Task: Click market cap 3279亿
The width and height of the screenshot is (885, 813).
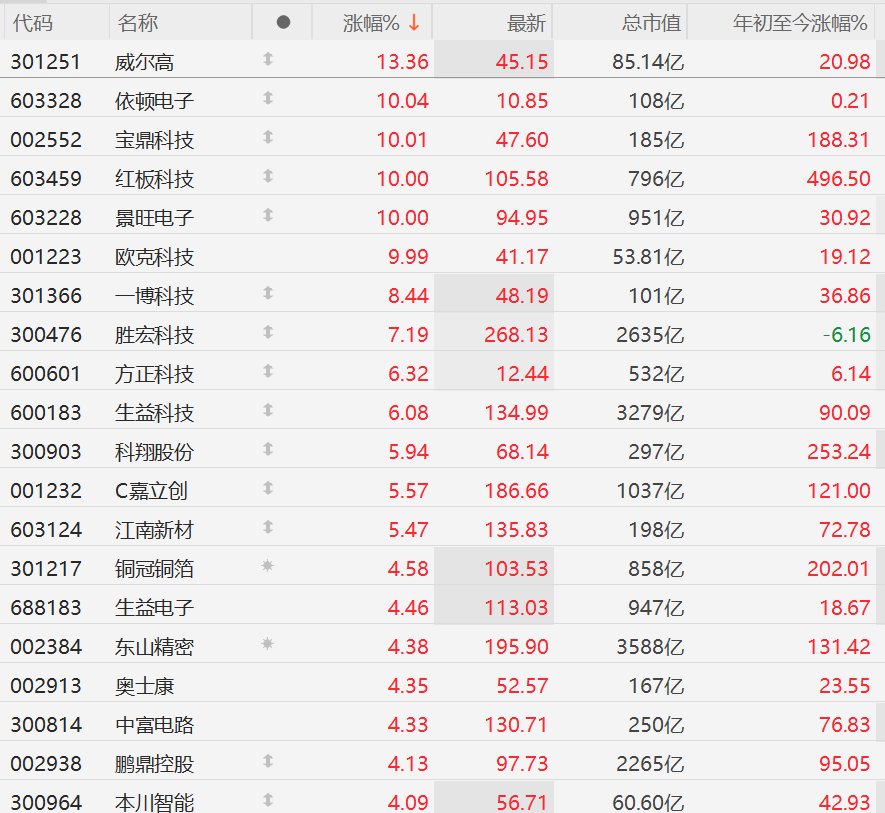Action: (650, 412)
